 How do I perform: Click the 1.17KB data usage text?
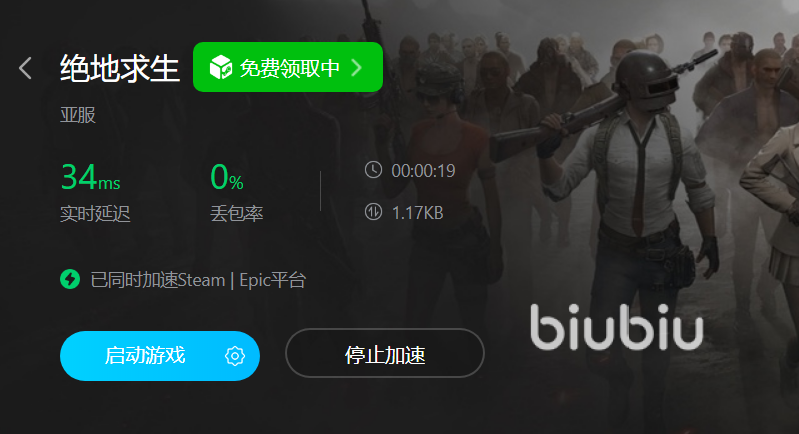pos(417,212)
